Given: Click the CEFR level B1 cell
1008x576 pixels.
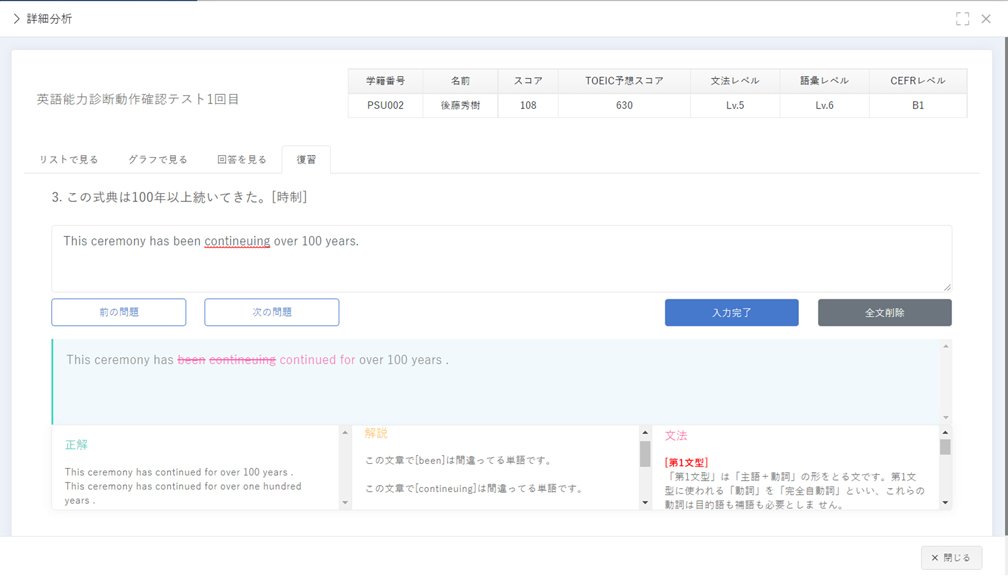Looking at the screenshot, I should 918,105.
